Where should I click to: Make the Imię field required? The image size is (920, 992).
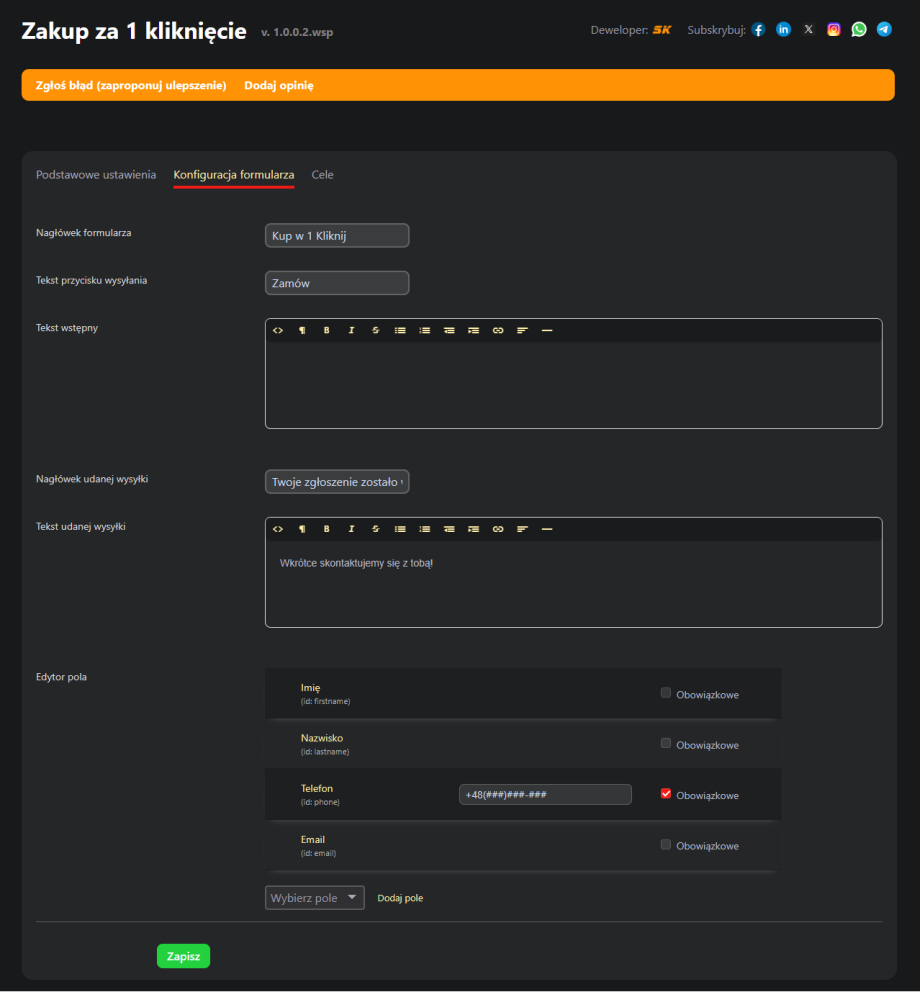click(666, 693)
